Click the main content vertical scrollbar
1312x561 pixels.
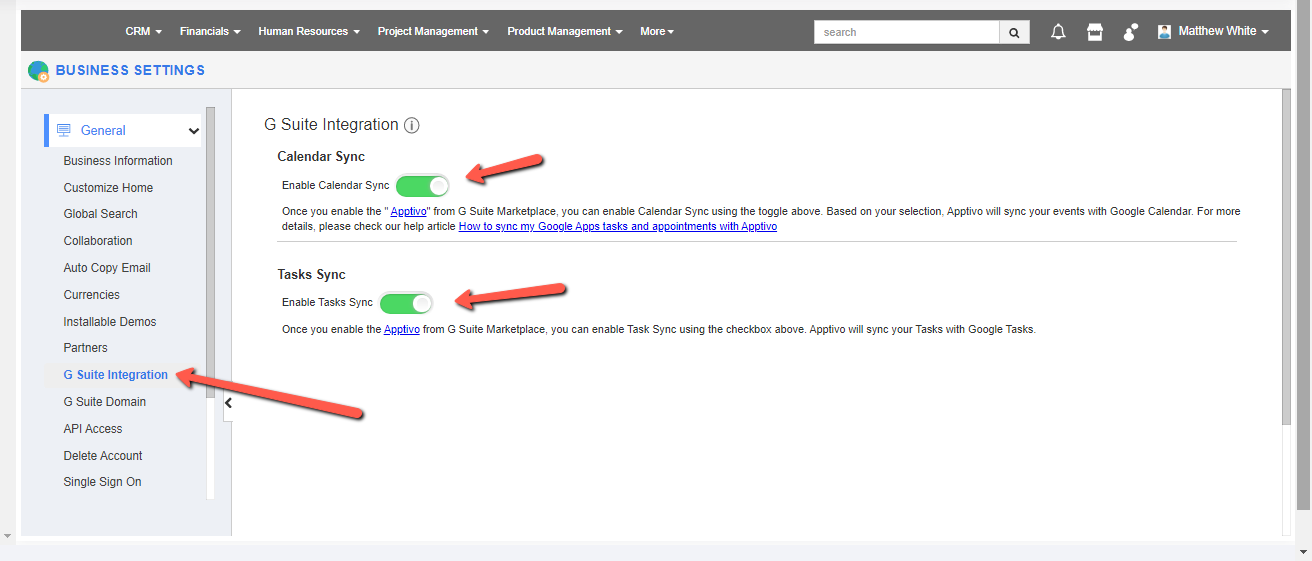coord(1286,260)
